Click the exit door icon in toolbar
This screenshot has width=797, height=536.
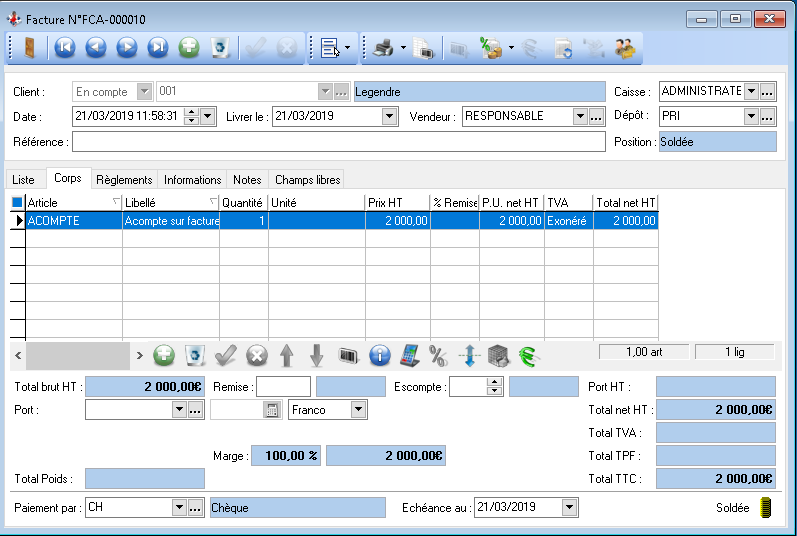pos(28,47)
